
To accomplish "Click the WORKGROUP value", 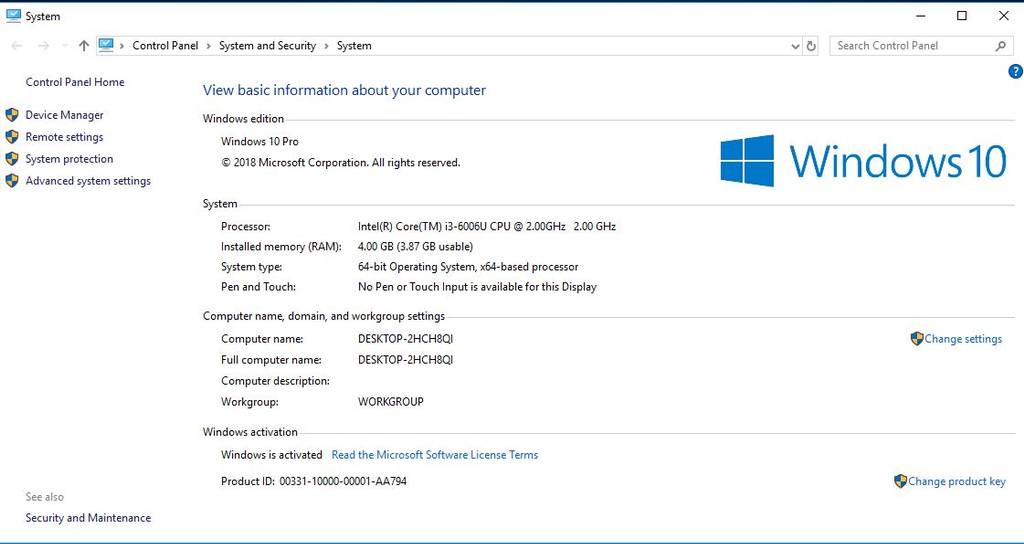I will pyautogui.click(x=391, y=402).
